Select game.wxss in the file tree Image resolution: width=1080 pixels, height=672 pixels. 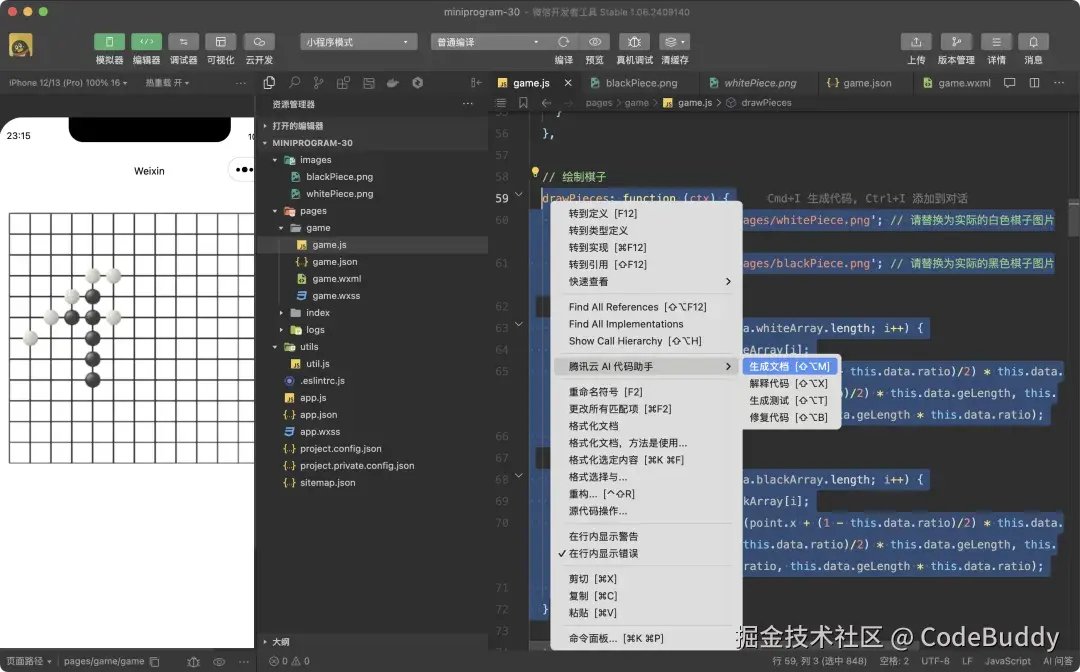336,295
